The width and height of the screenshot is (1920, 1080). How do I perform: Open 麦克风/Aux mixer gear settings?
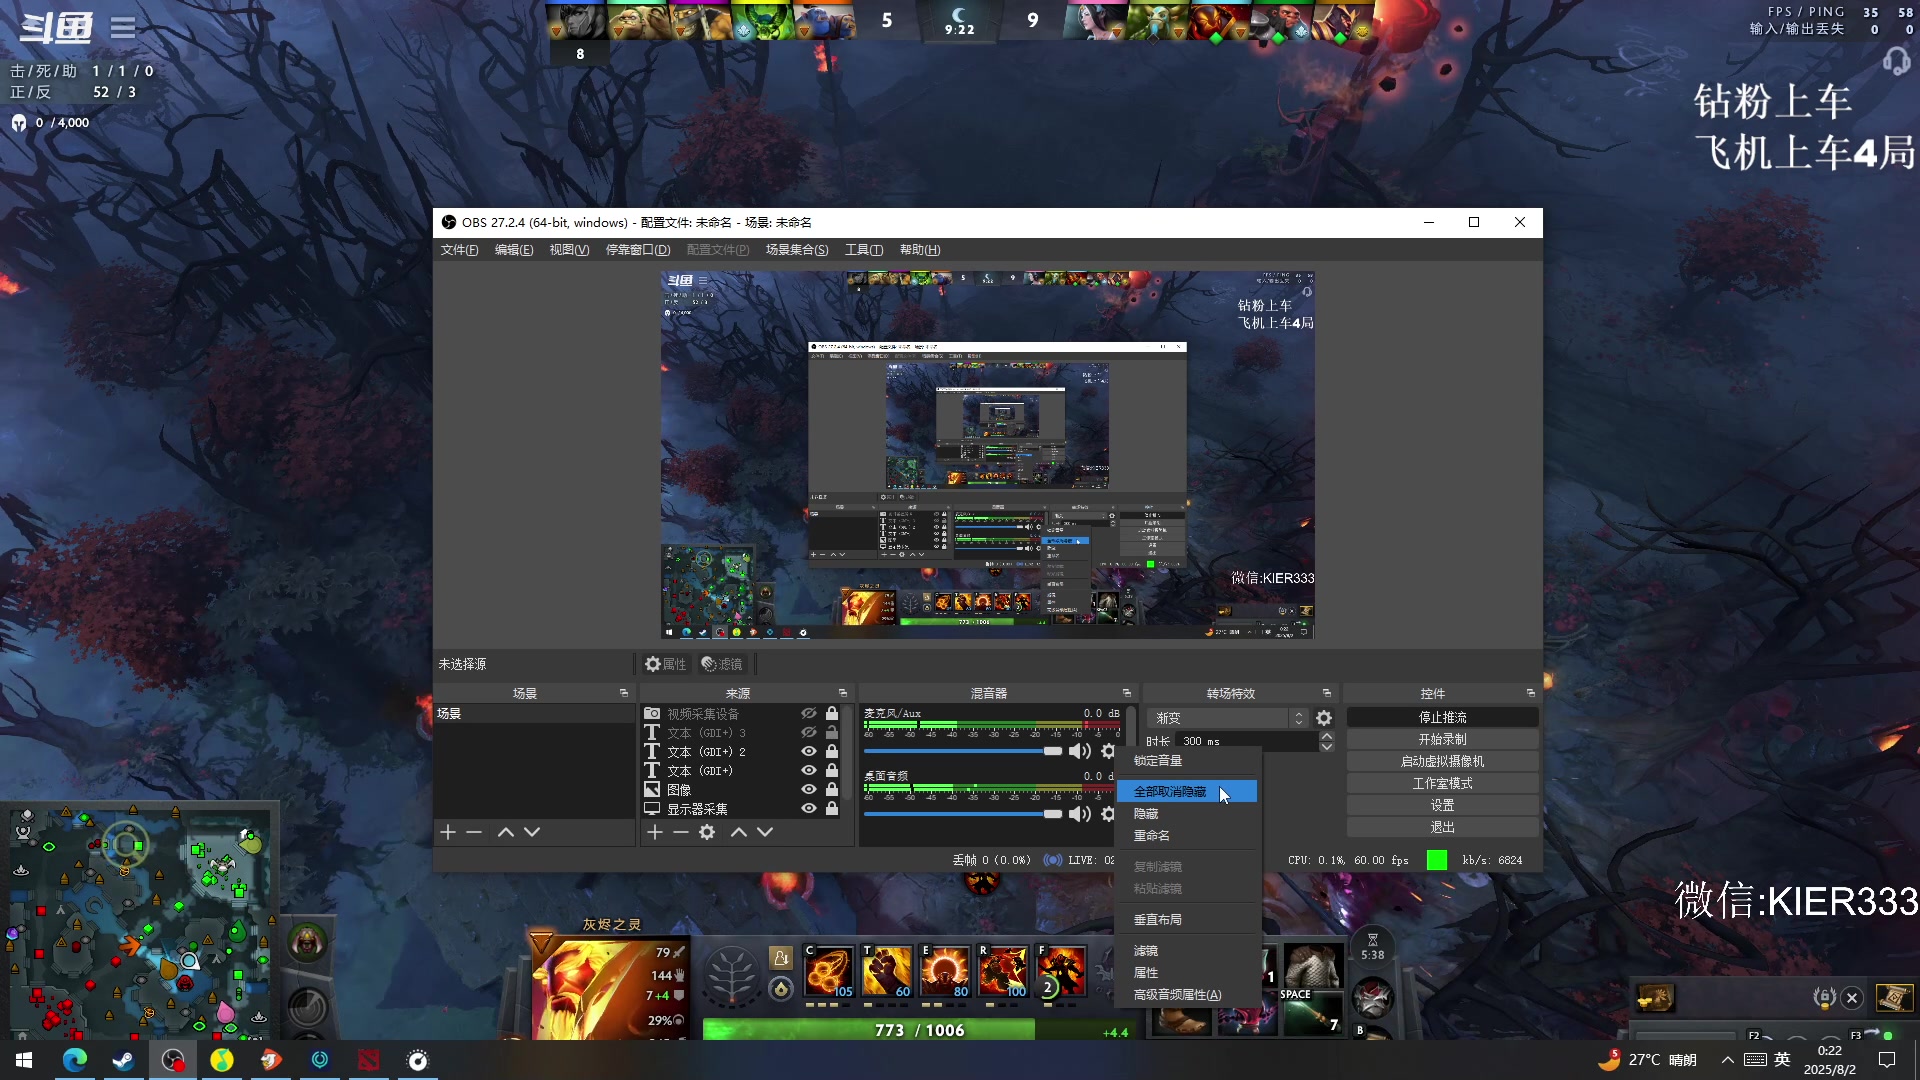point(1108,751)
